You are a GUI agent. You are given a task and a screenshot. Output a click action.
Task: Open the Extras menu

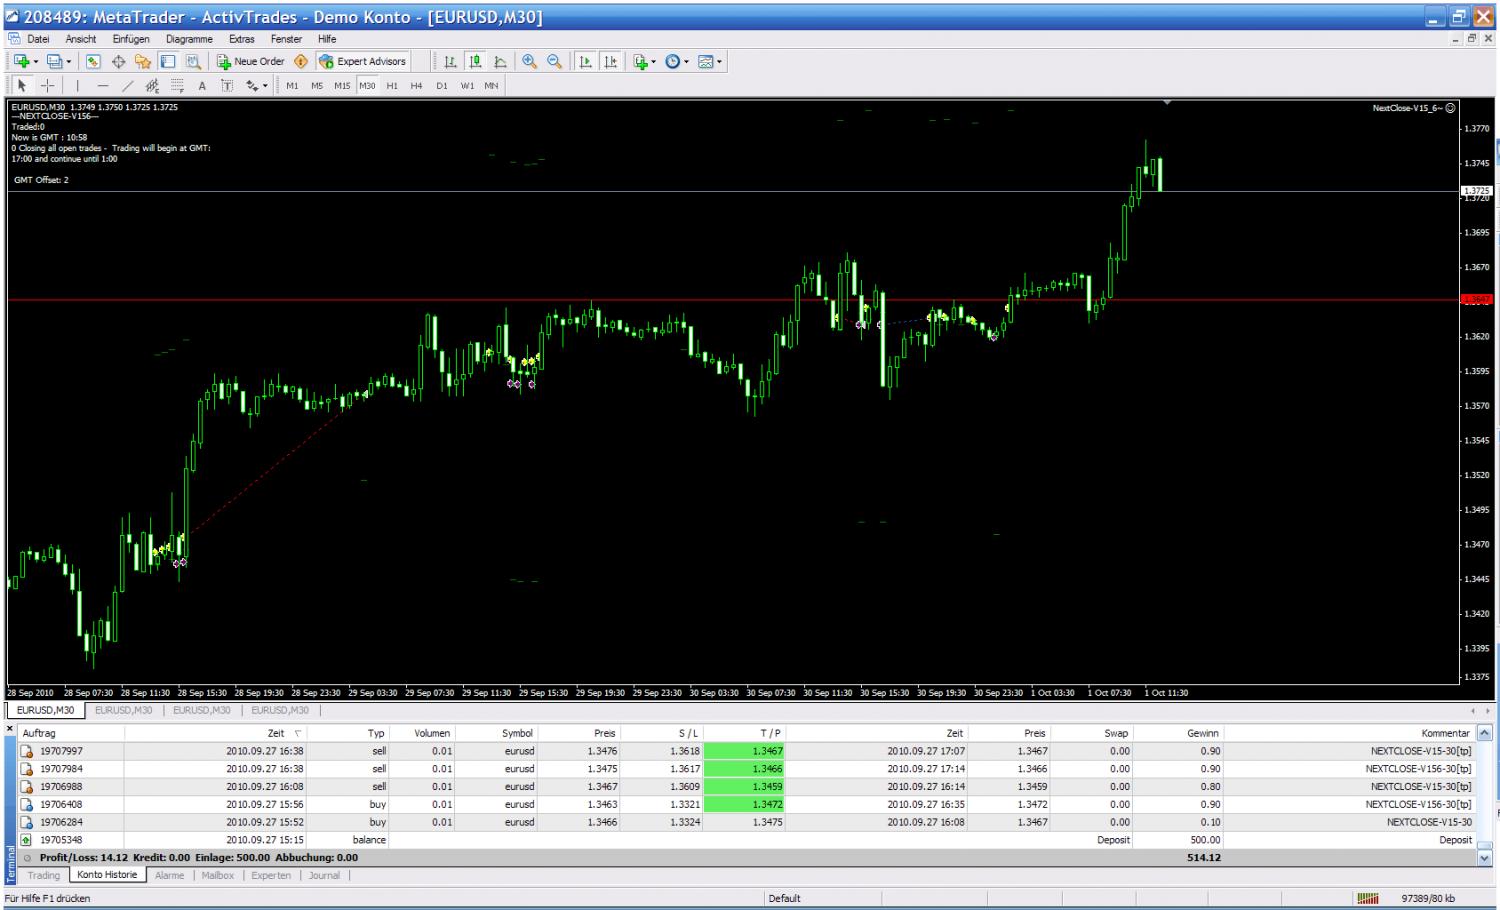241,39
